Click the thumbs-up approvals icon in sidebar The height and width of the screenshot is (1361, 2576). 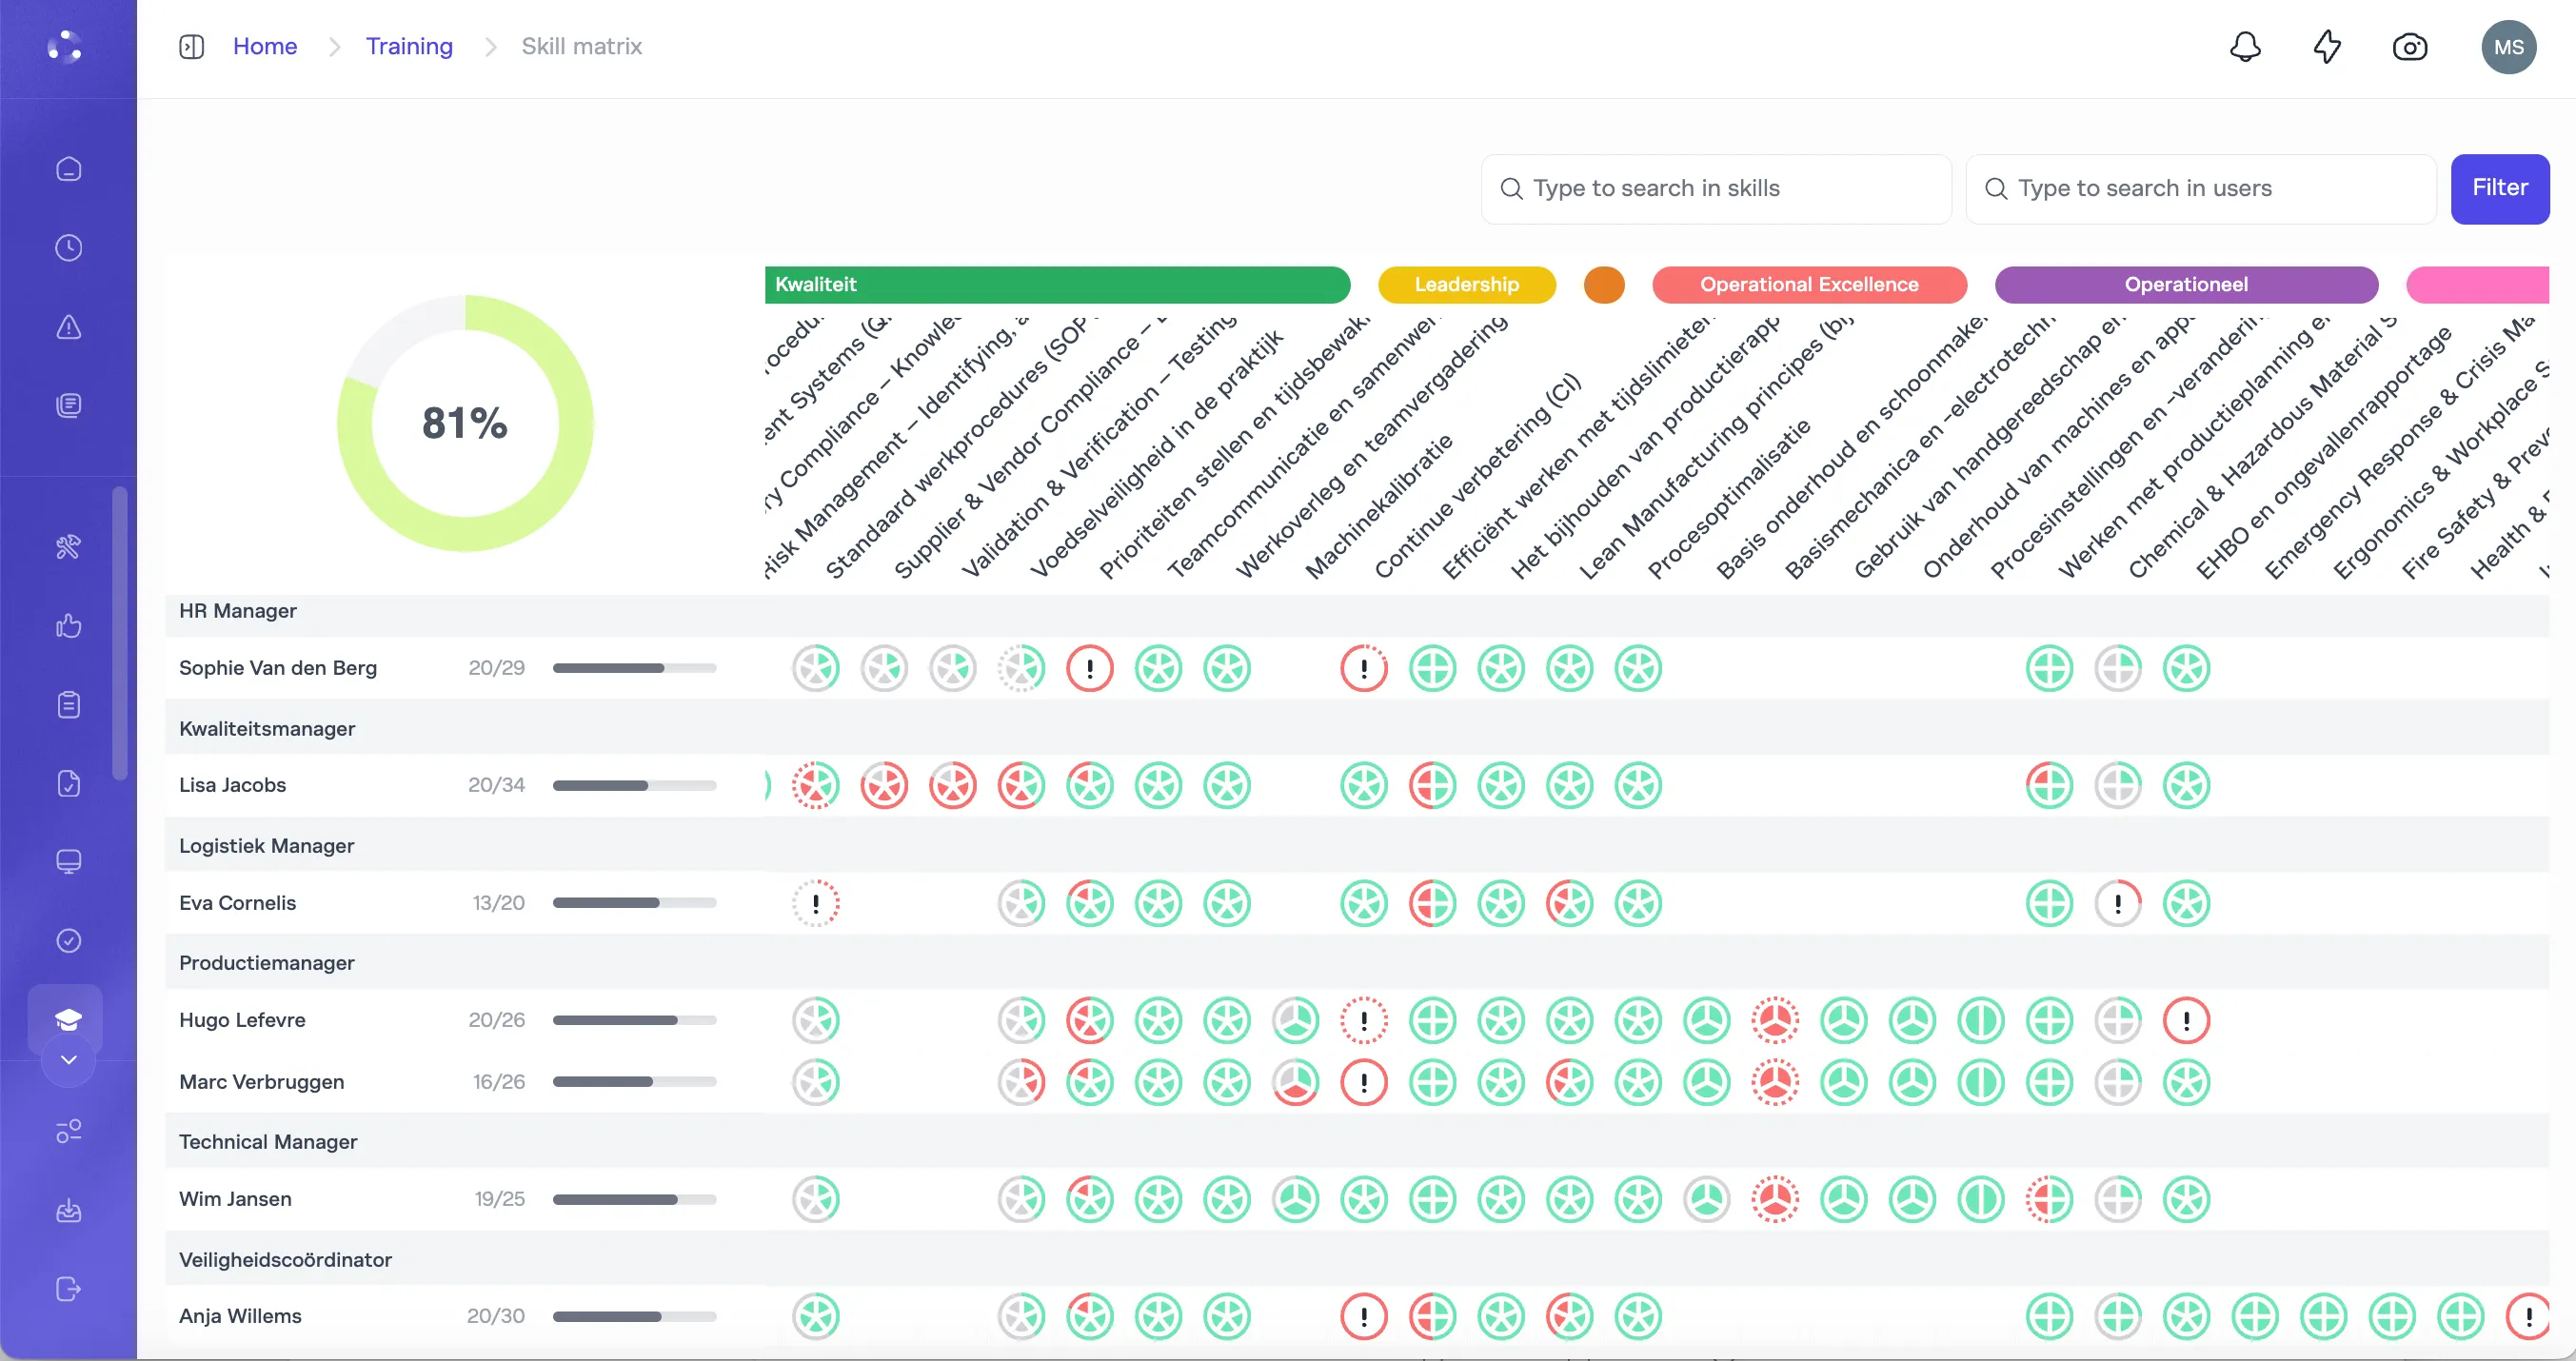tap(68, 626)
